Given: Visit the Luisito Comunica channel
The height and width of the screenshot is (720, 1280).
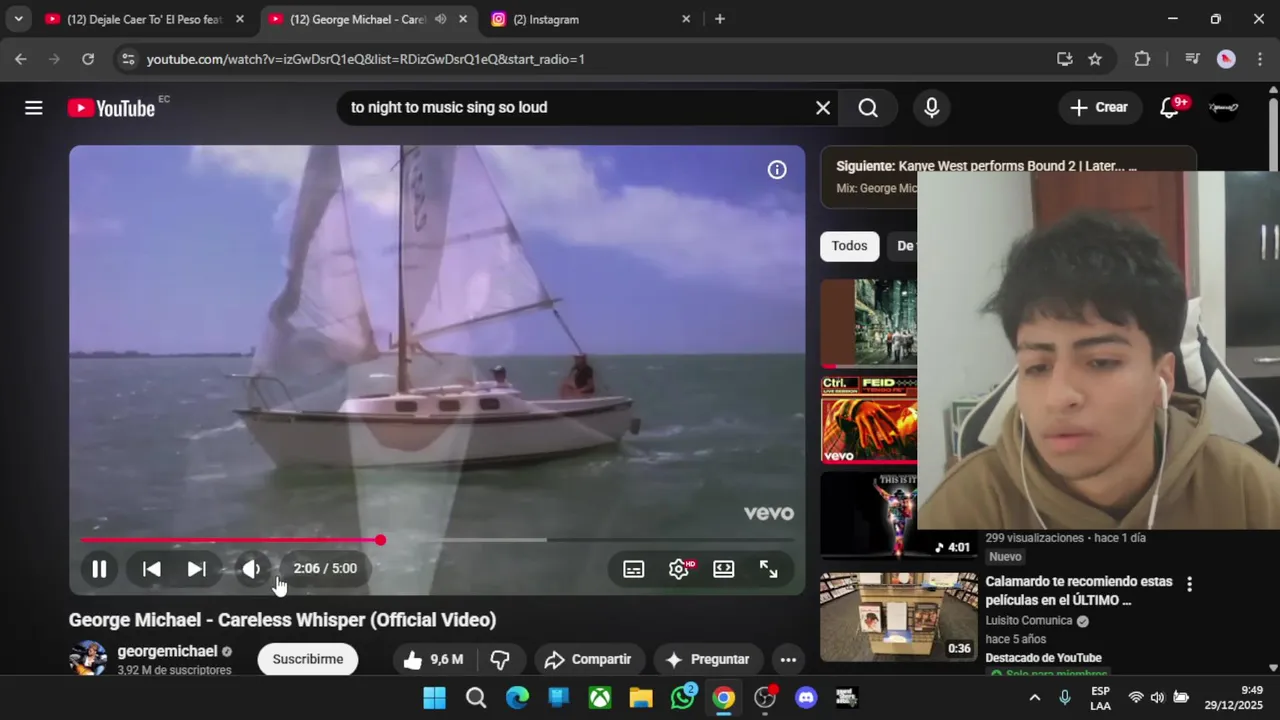Looking at the screenshot, I should 1029,621.
